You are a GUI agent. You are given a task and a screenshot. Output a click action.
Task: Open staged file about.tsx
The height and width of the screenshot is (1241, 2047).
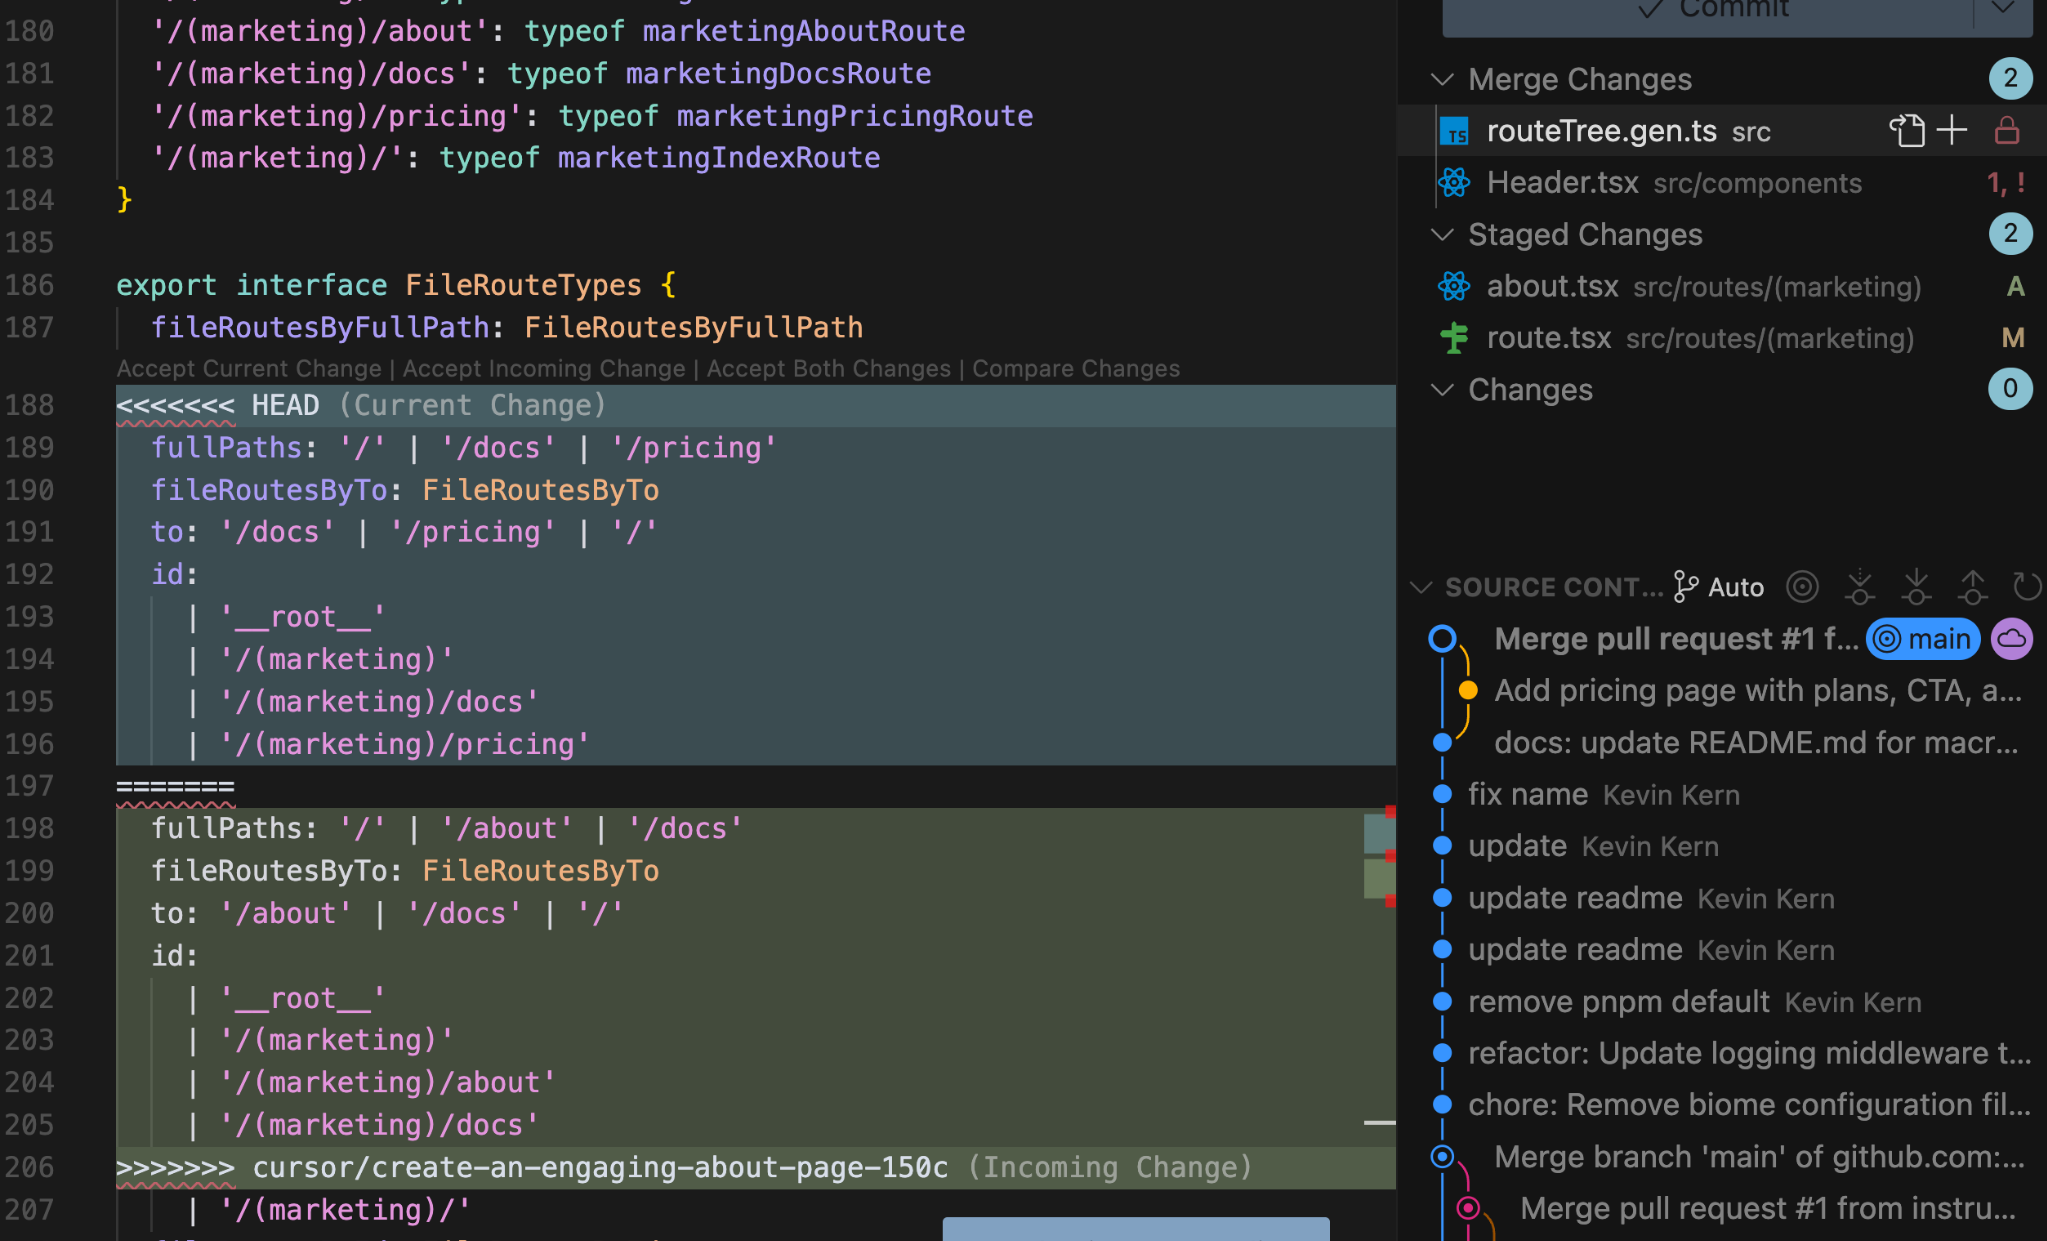pyautogui.click(x=1552, y=287)
